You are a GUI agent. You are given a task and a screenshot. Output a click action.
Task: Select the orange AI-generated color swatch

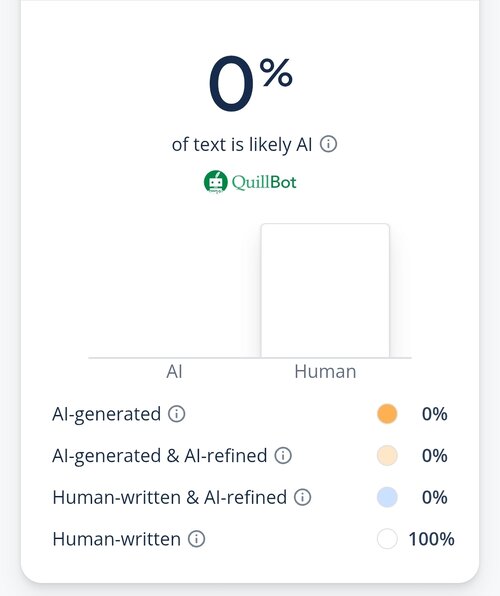tap(387, 414)
